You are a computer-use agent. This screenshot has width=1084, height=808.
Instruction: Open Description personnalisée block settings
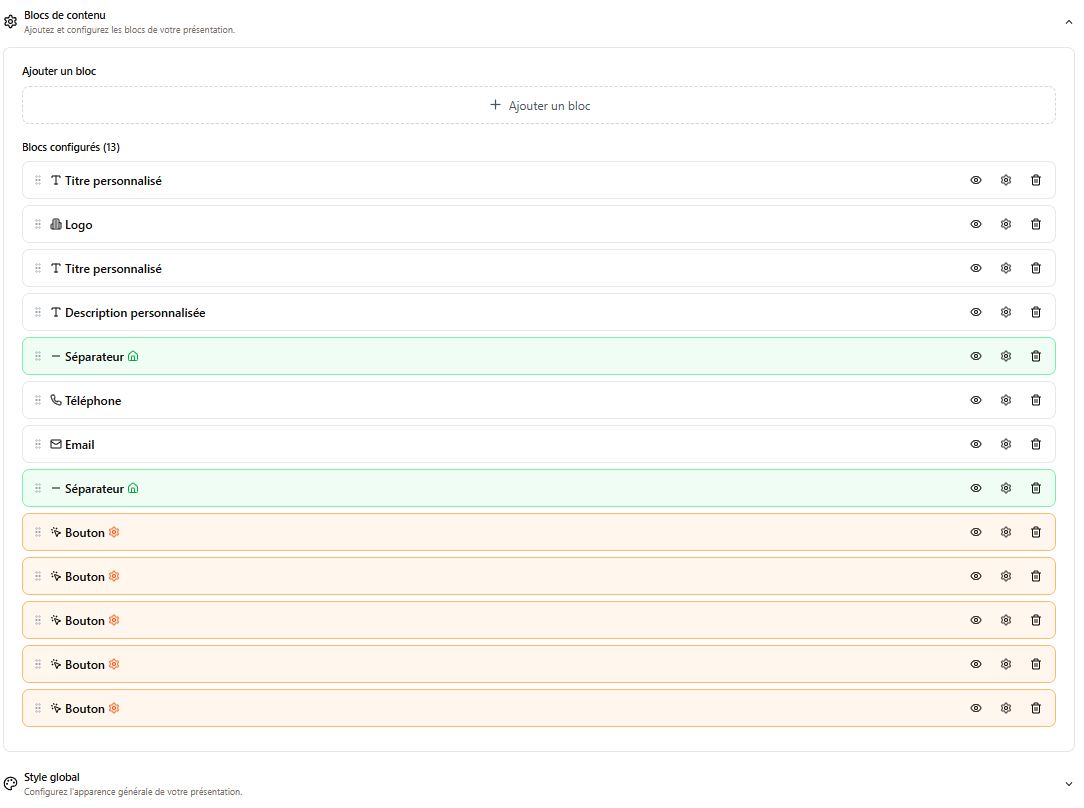[1006, 312]
